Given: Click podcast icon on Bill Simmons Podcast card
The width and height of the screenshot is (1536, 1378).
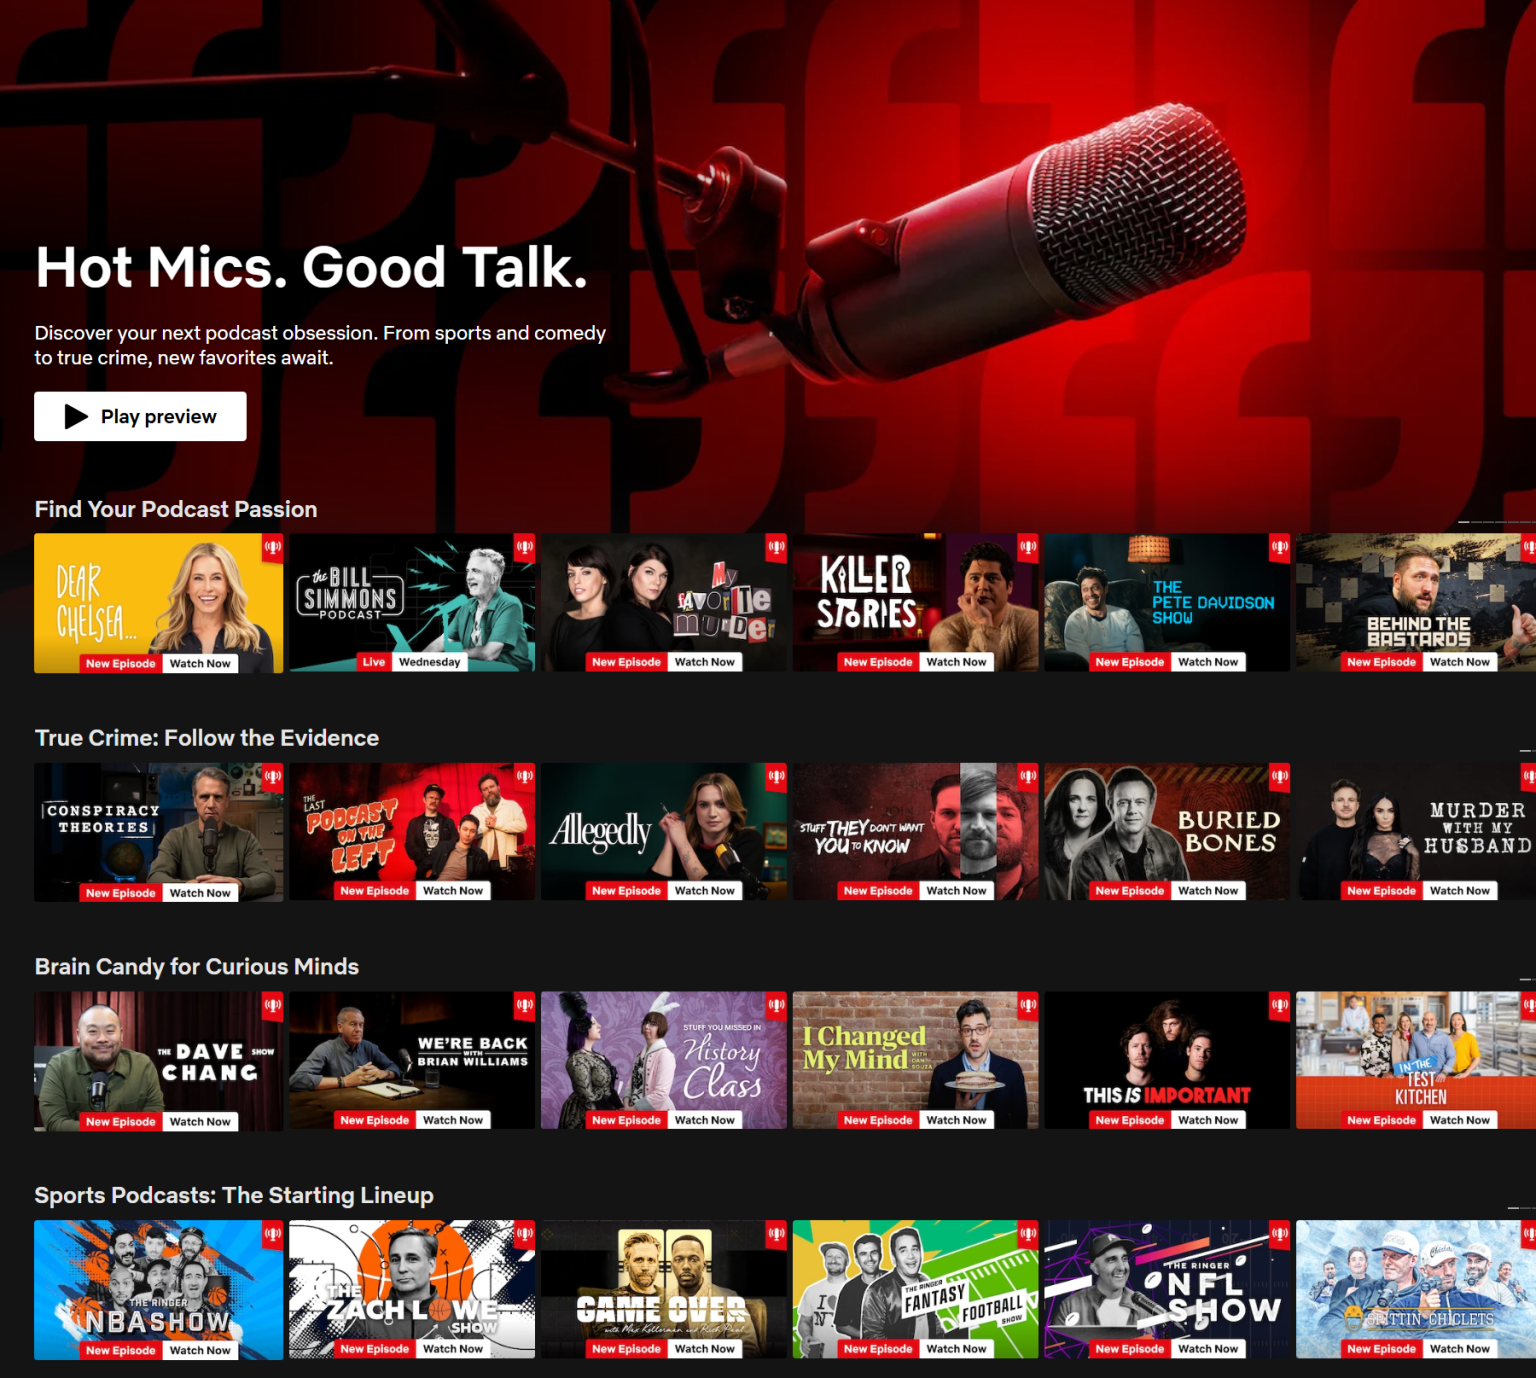Looking at the screenshot, I should (525, 546).
